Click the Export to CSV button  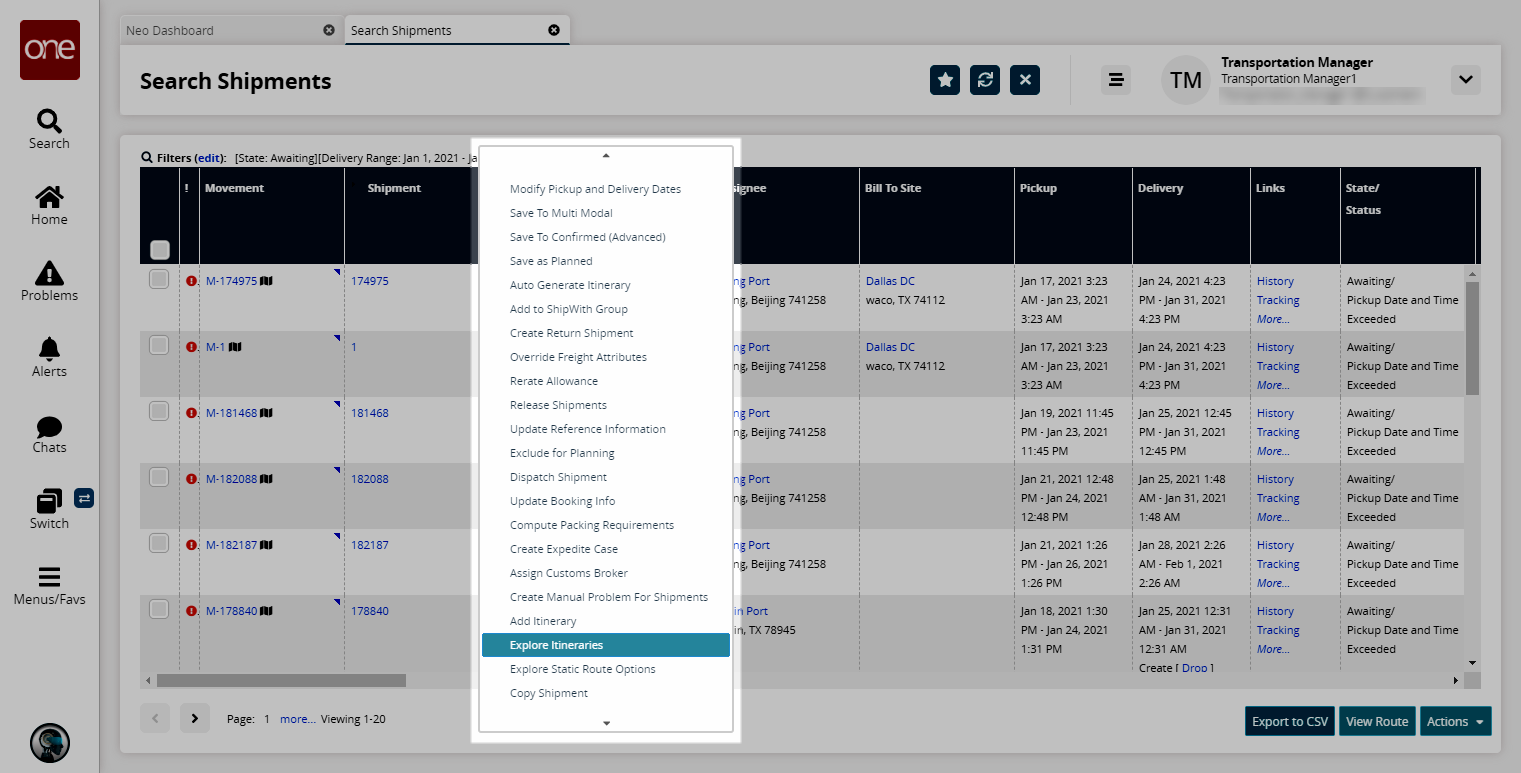[x=1289, y=721]
